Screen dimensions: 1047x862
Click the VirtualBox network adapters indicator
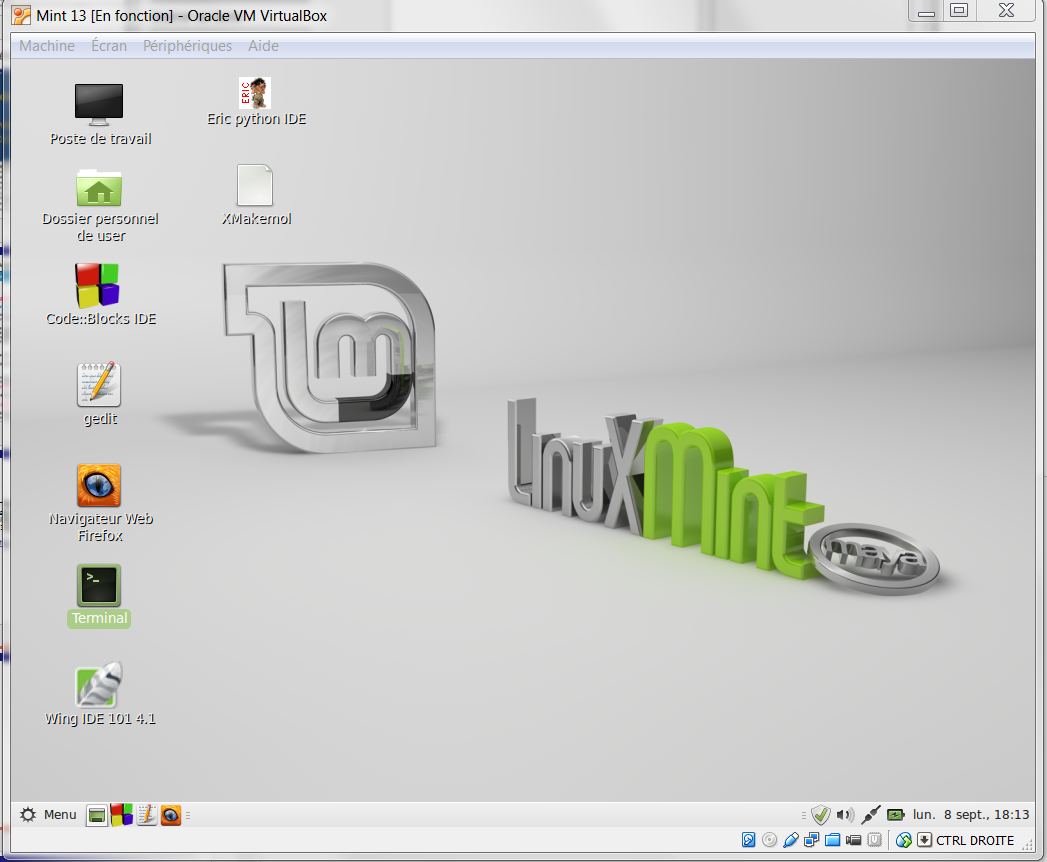click(811, 840)
